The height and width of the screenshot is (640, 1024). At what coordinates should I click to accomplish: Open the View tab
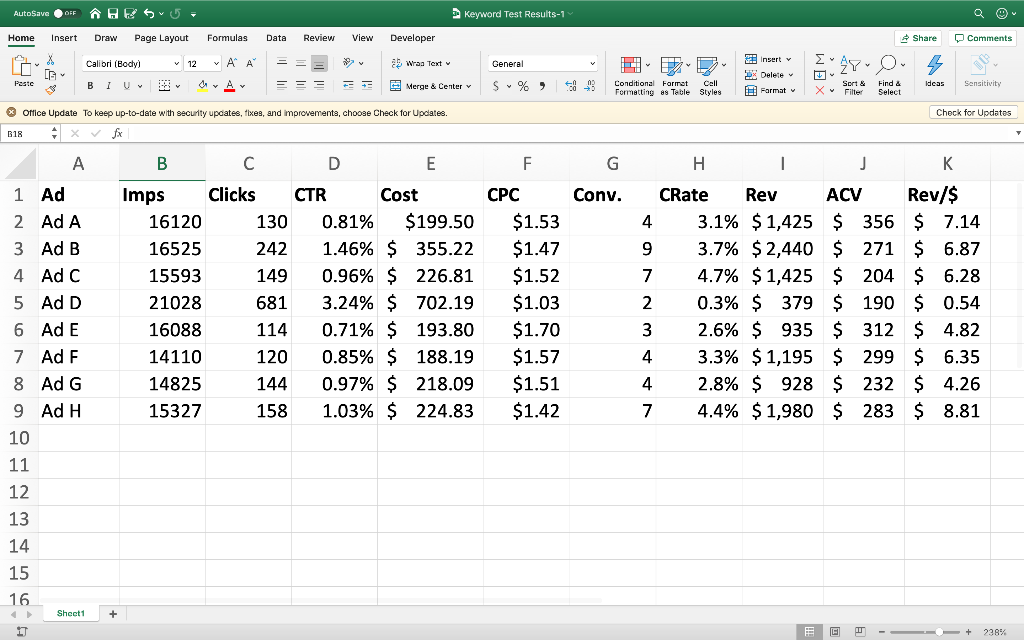(362, 38)
